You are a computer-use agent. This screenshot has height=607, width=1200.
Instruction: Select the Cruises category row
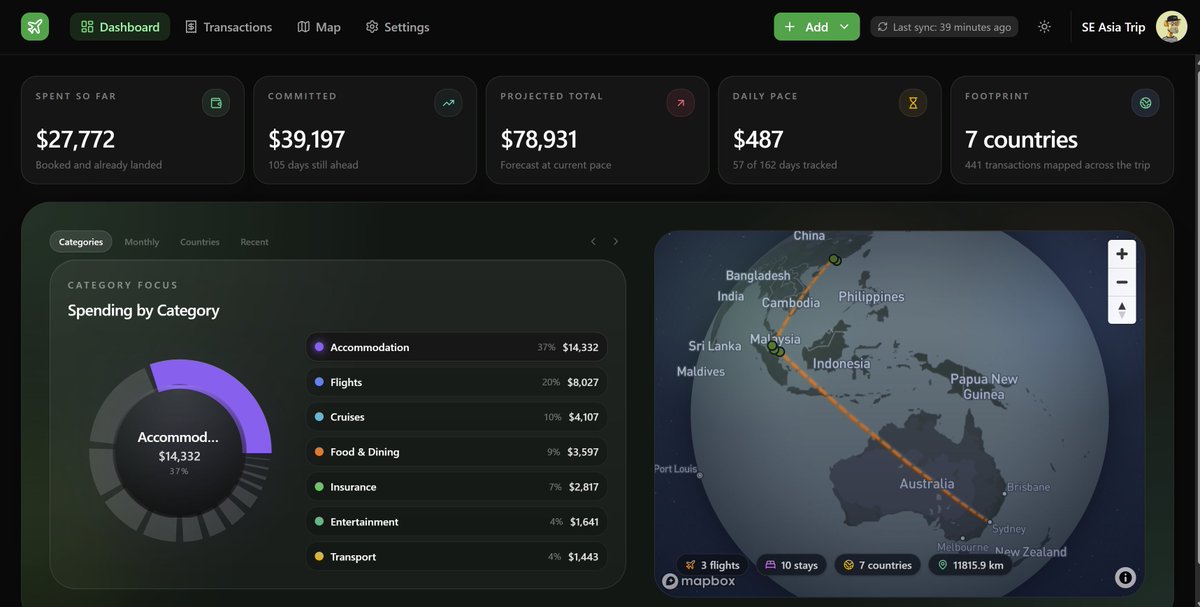pyautogui.click(x=456, y=417)
